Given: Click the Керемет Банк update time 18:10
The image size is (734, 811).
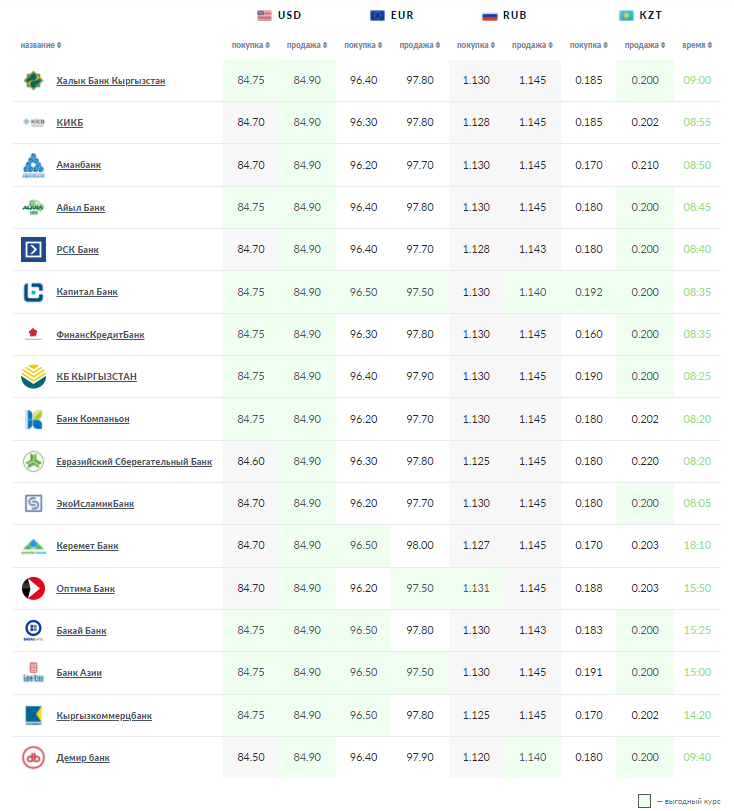Looking at the screenshot, I should coord(696,546).
